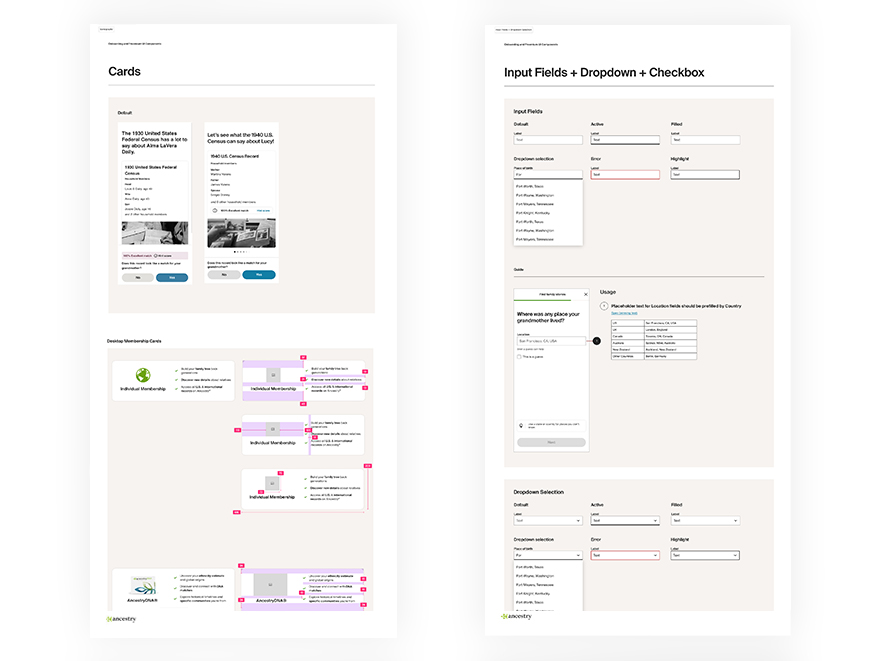880x661 pixels.
Task: Click the Error state input field in Input Fields
Action: (625, 174)
